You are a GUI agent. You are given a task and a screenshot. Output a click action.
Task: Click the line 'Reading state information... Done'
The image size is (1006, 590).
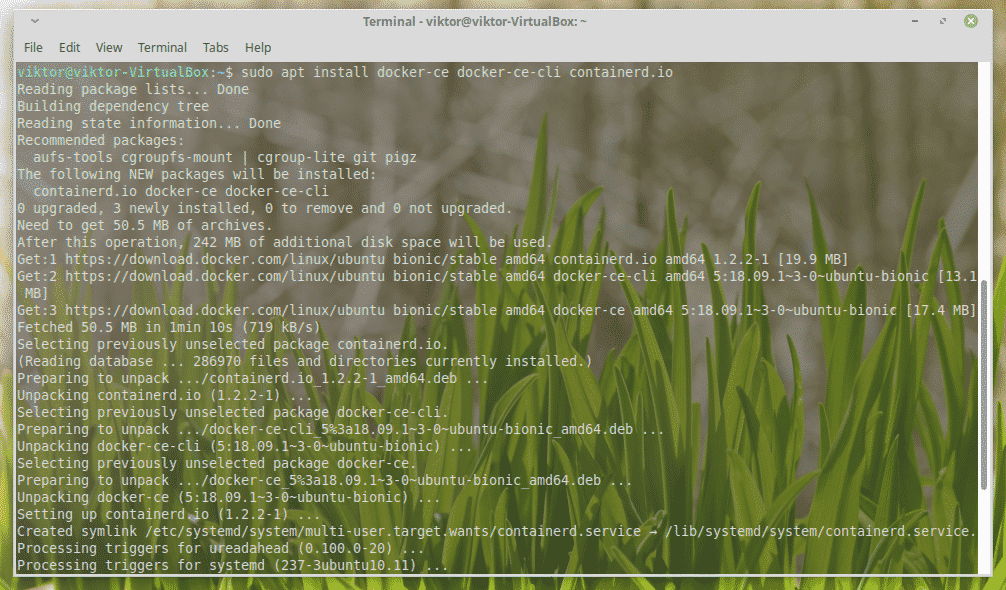149,123
